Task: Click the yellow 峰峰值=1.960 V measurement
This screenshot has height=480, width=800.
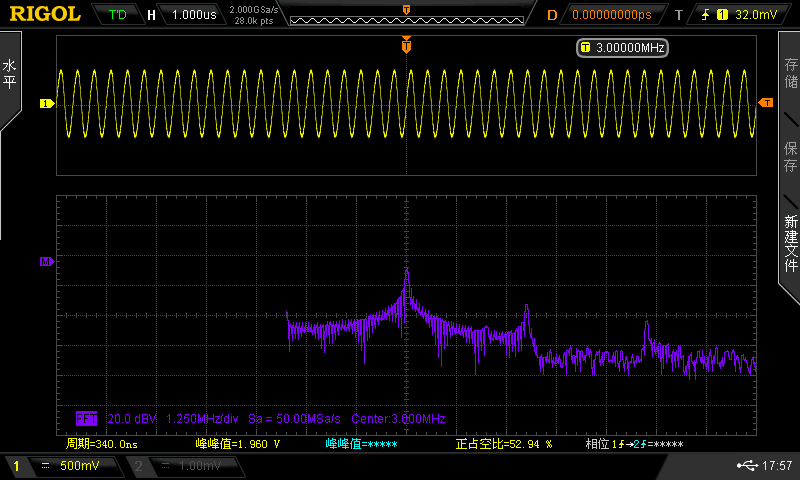Action: [x=238, y=444]
